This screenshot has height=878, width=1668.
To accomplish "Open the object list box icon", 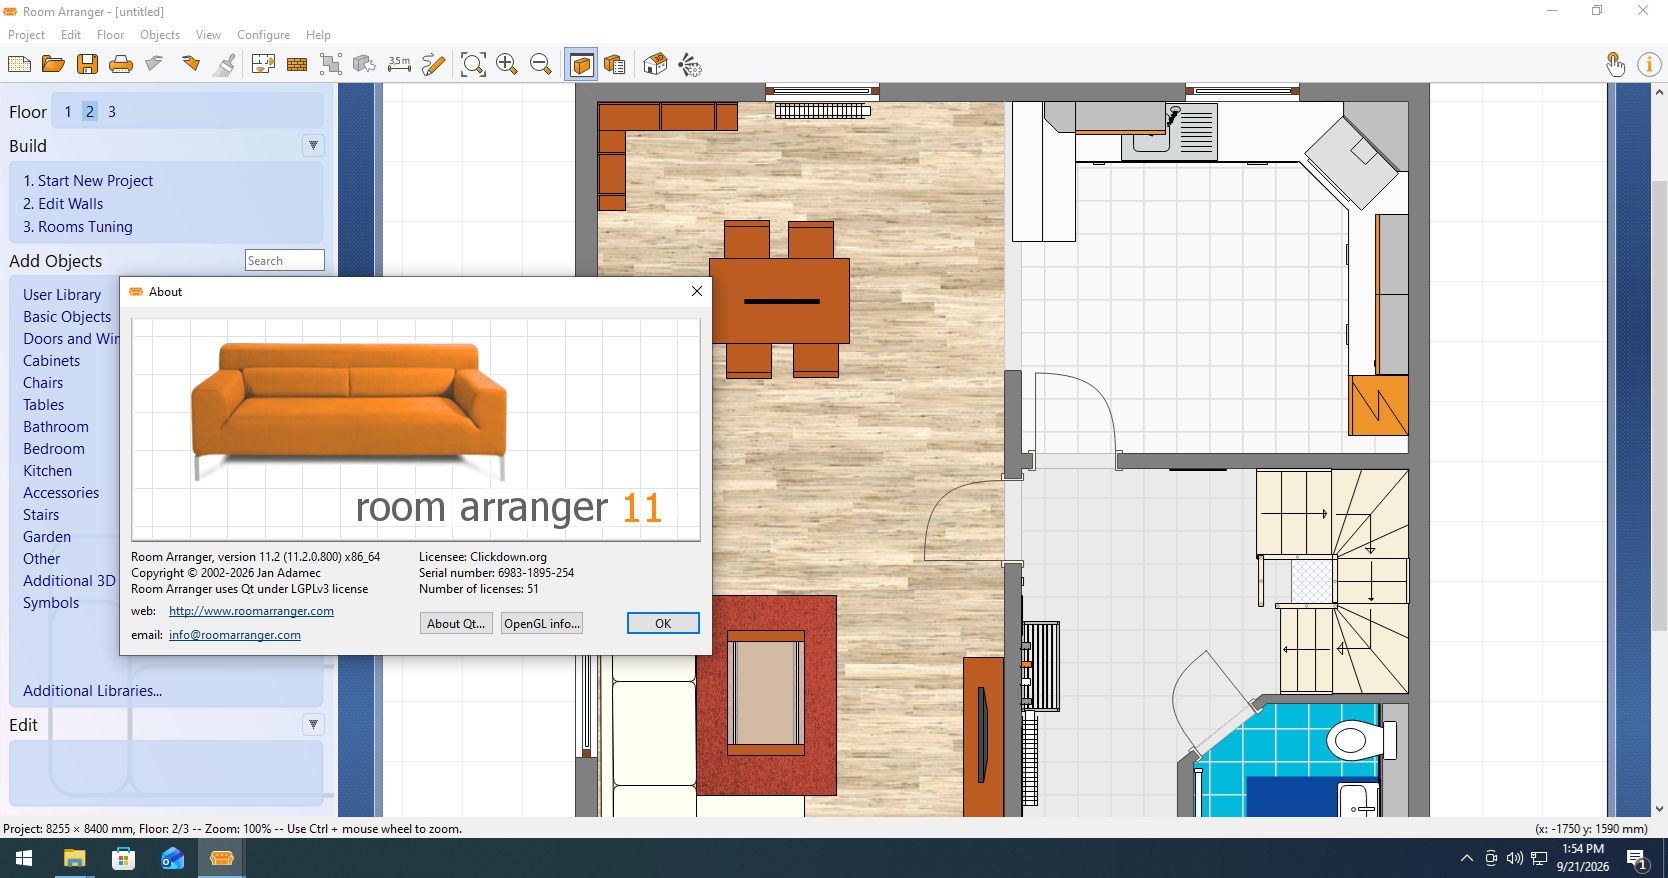I will pyautogui.click(x=615, y=65).
